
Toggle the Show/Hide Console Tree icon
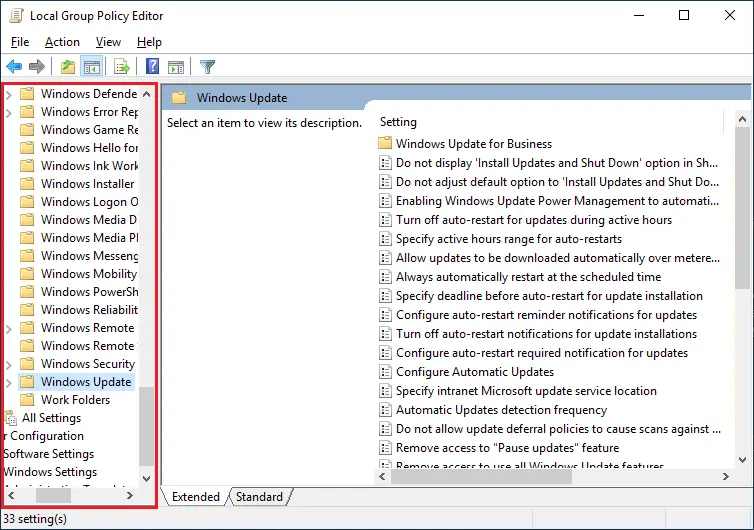[x=91, y=66]
